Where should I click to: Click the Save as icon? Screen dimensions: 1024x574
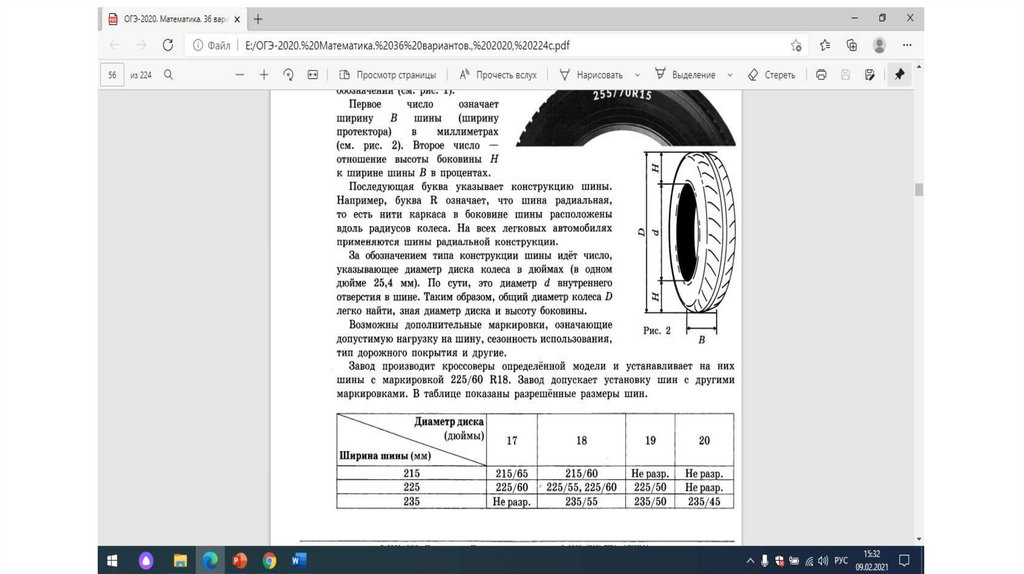[869, 75]
